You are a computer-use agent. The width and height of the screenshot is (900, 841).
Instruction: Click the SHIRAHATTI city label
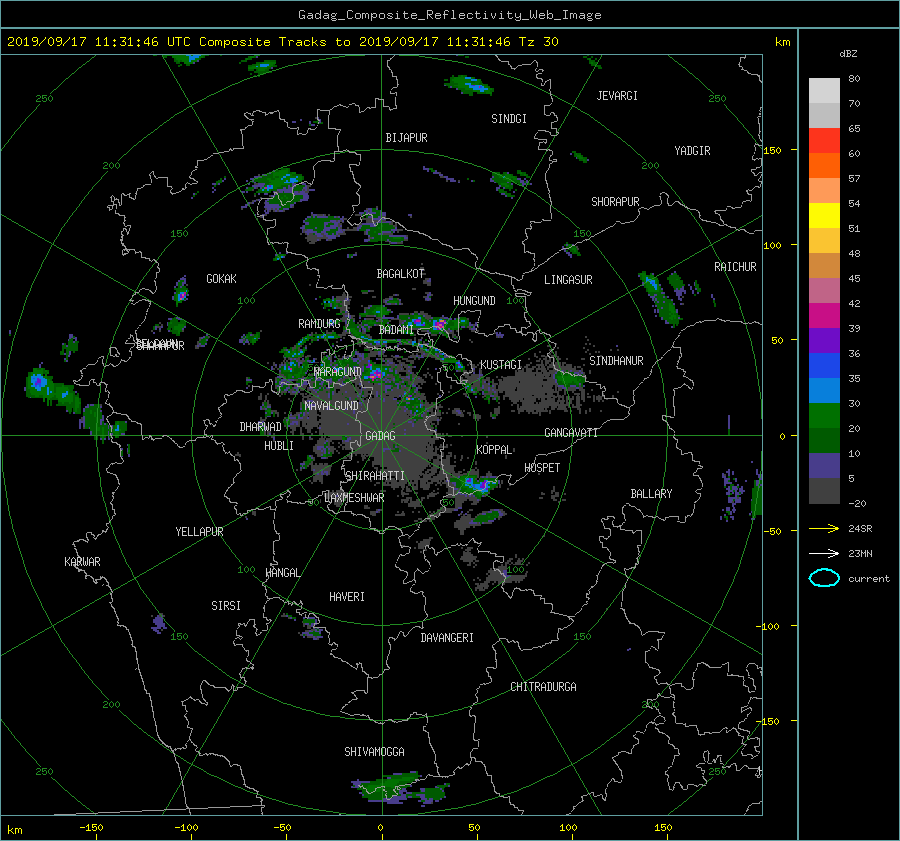tap(375, 476)
